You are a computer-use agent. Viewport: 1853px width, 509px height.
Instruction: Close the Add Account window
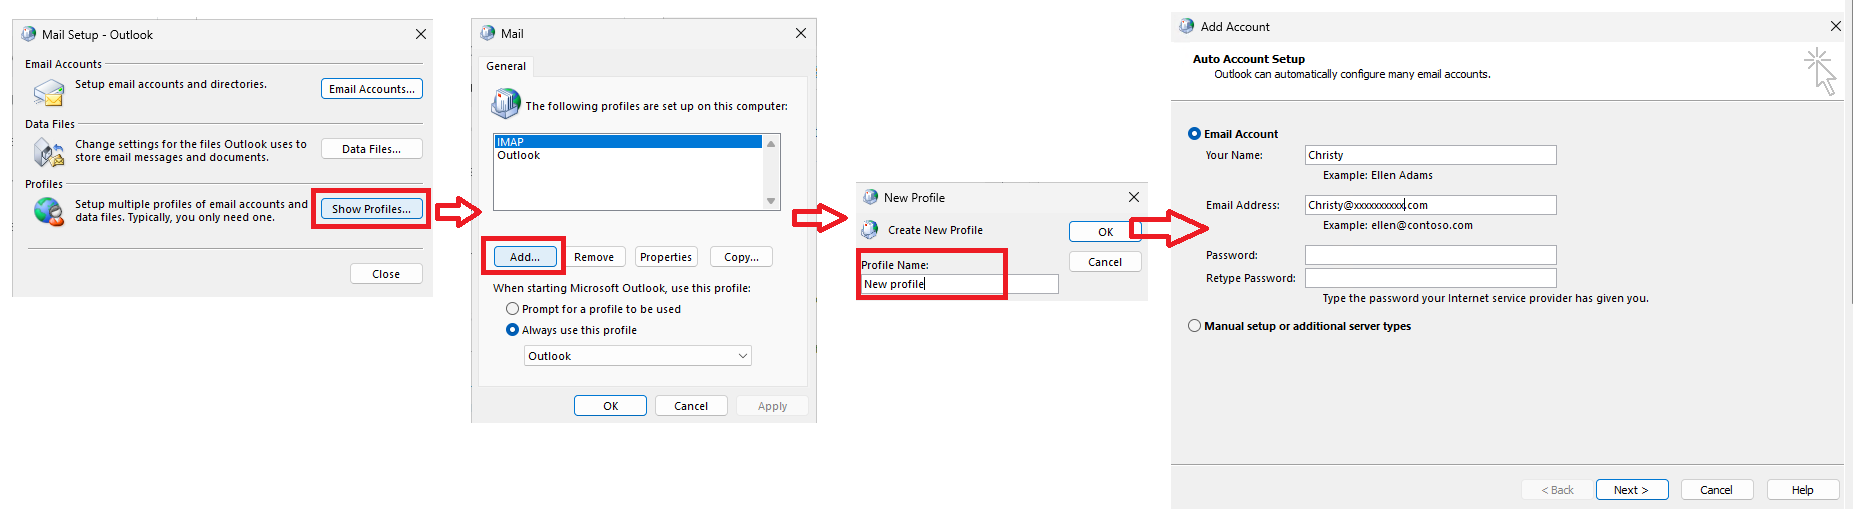1836,26
